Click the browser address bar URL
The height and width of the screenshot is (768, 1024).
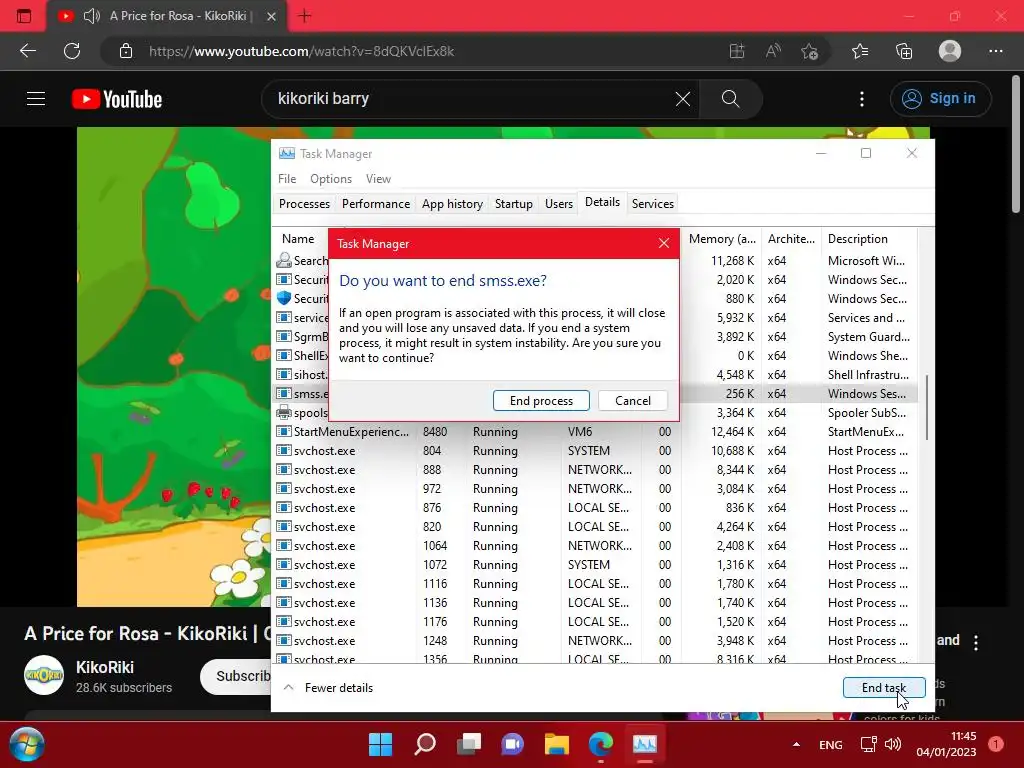click(301, 51)
